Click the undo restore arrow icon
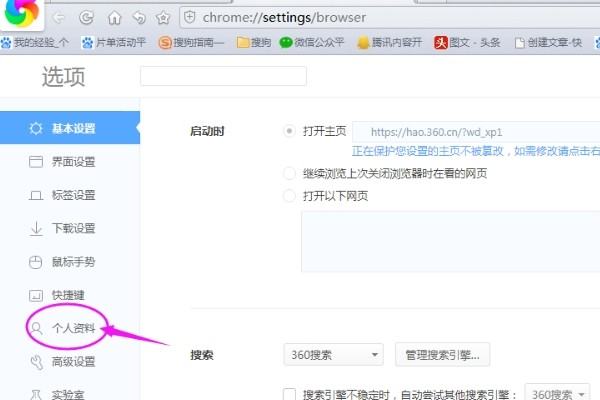The image size is (600, 400). (x=138, y=18)
